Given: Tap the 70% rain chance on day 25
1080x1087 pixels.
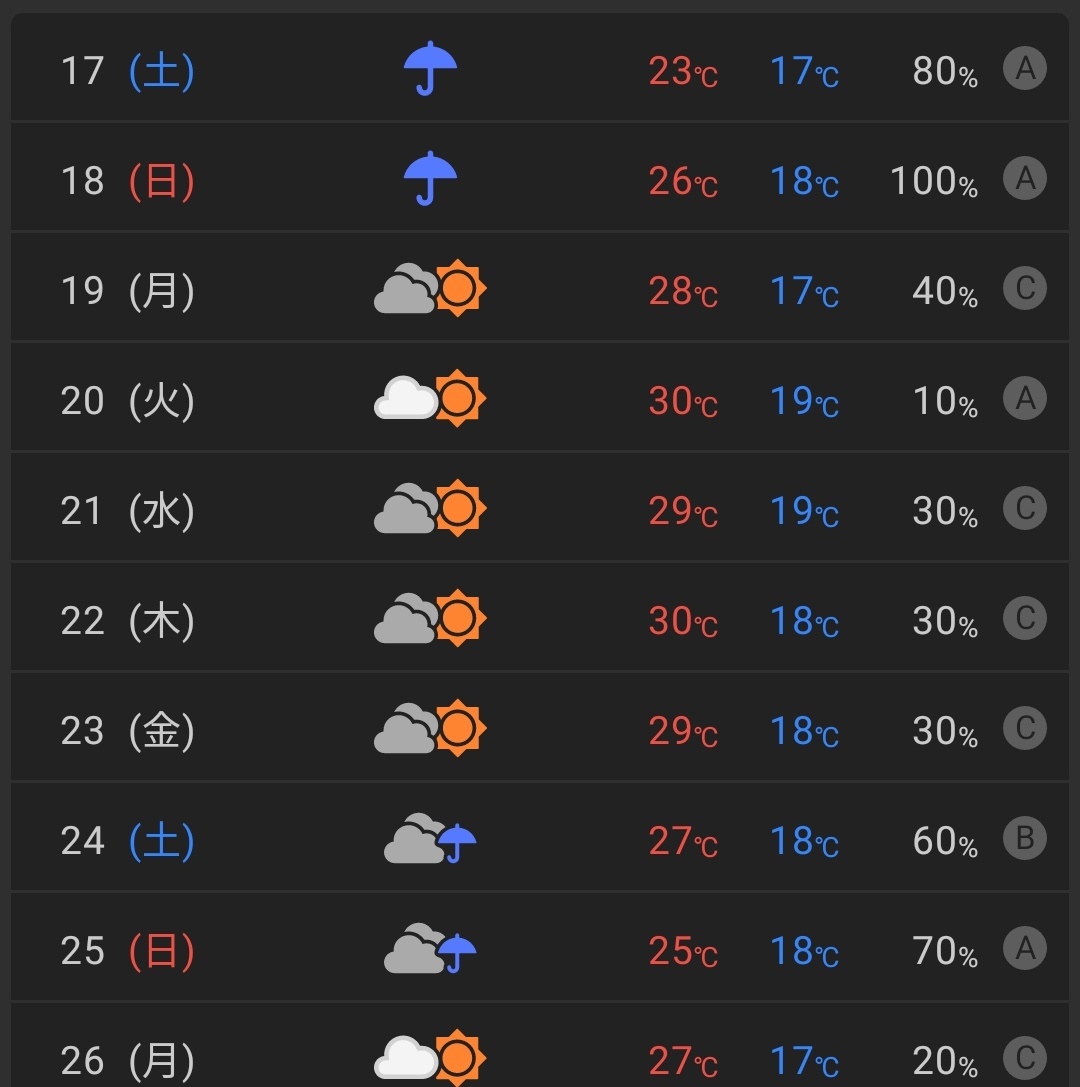Looking at the screenshot, I should (x=945, y=951).
